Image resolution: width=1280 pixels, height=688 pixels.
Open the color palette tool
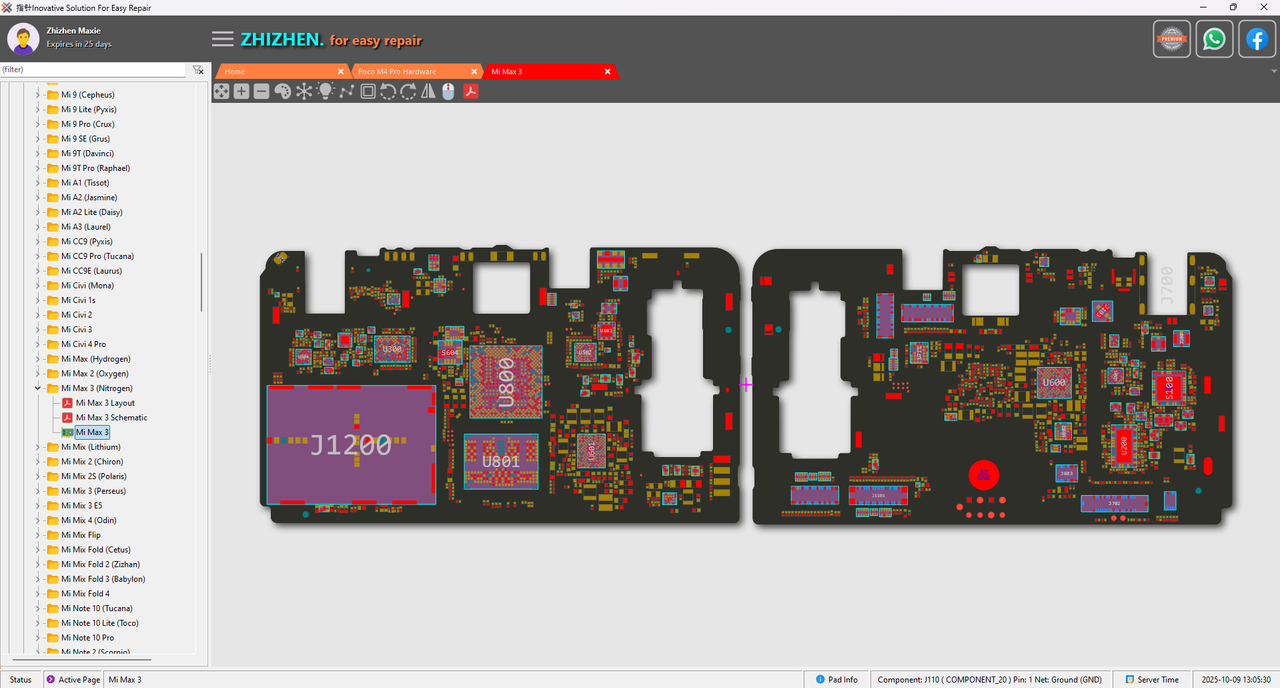coord(282,91)
